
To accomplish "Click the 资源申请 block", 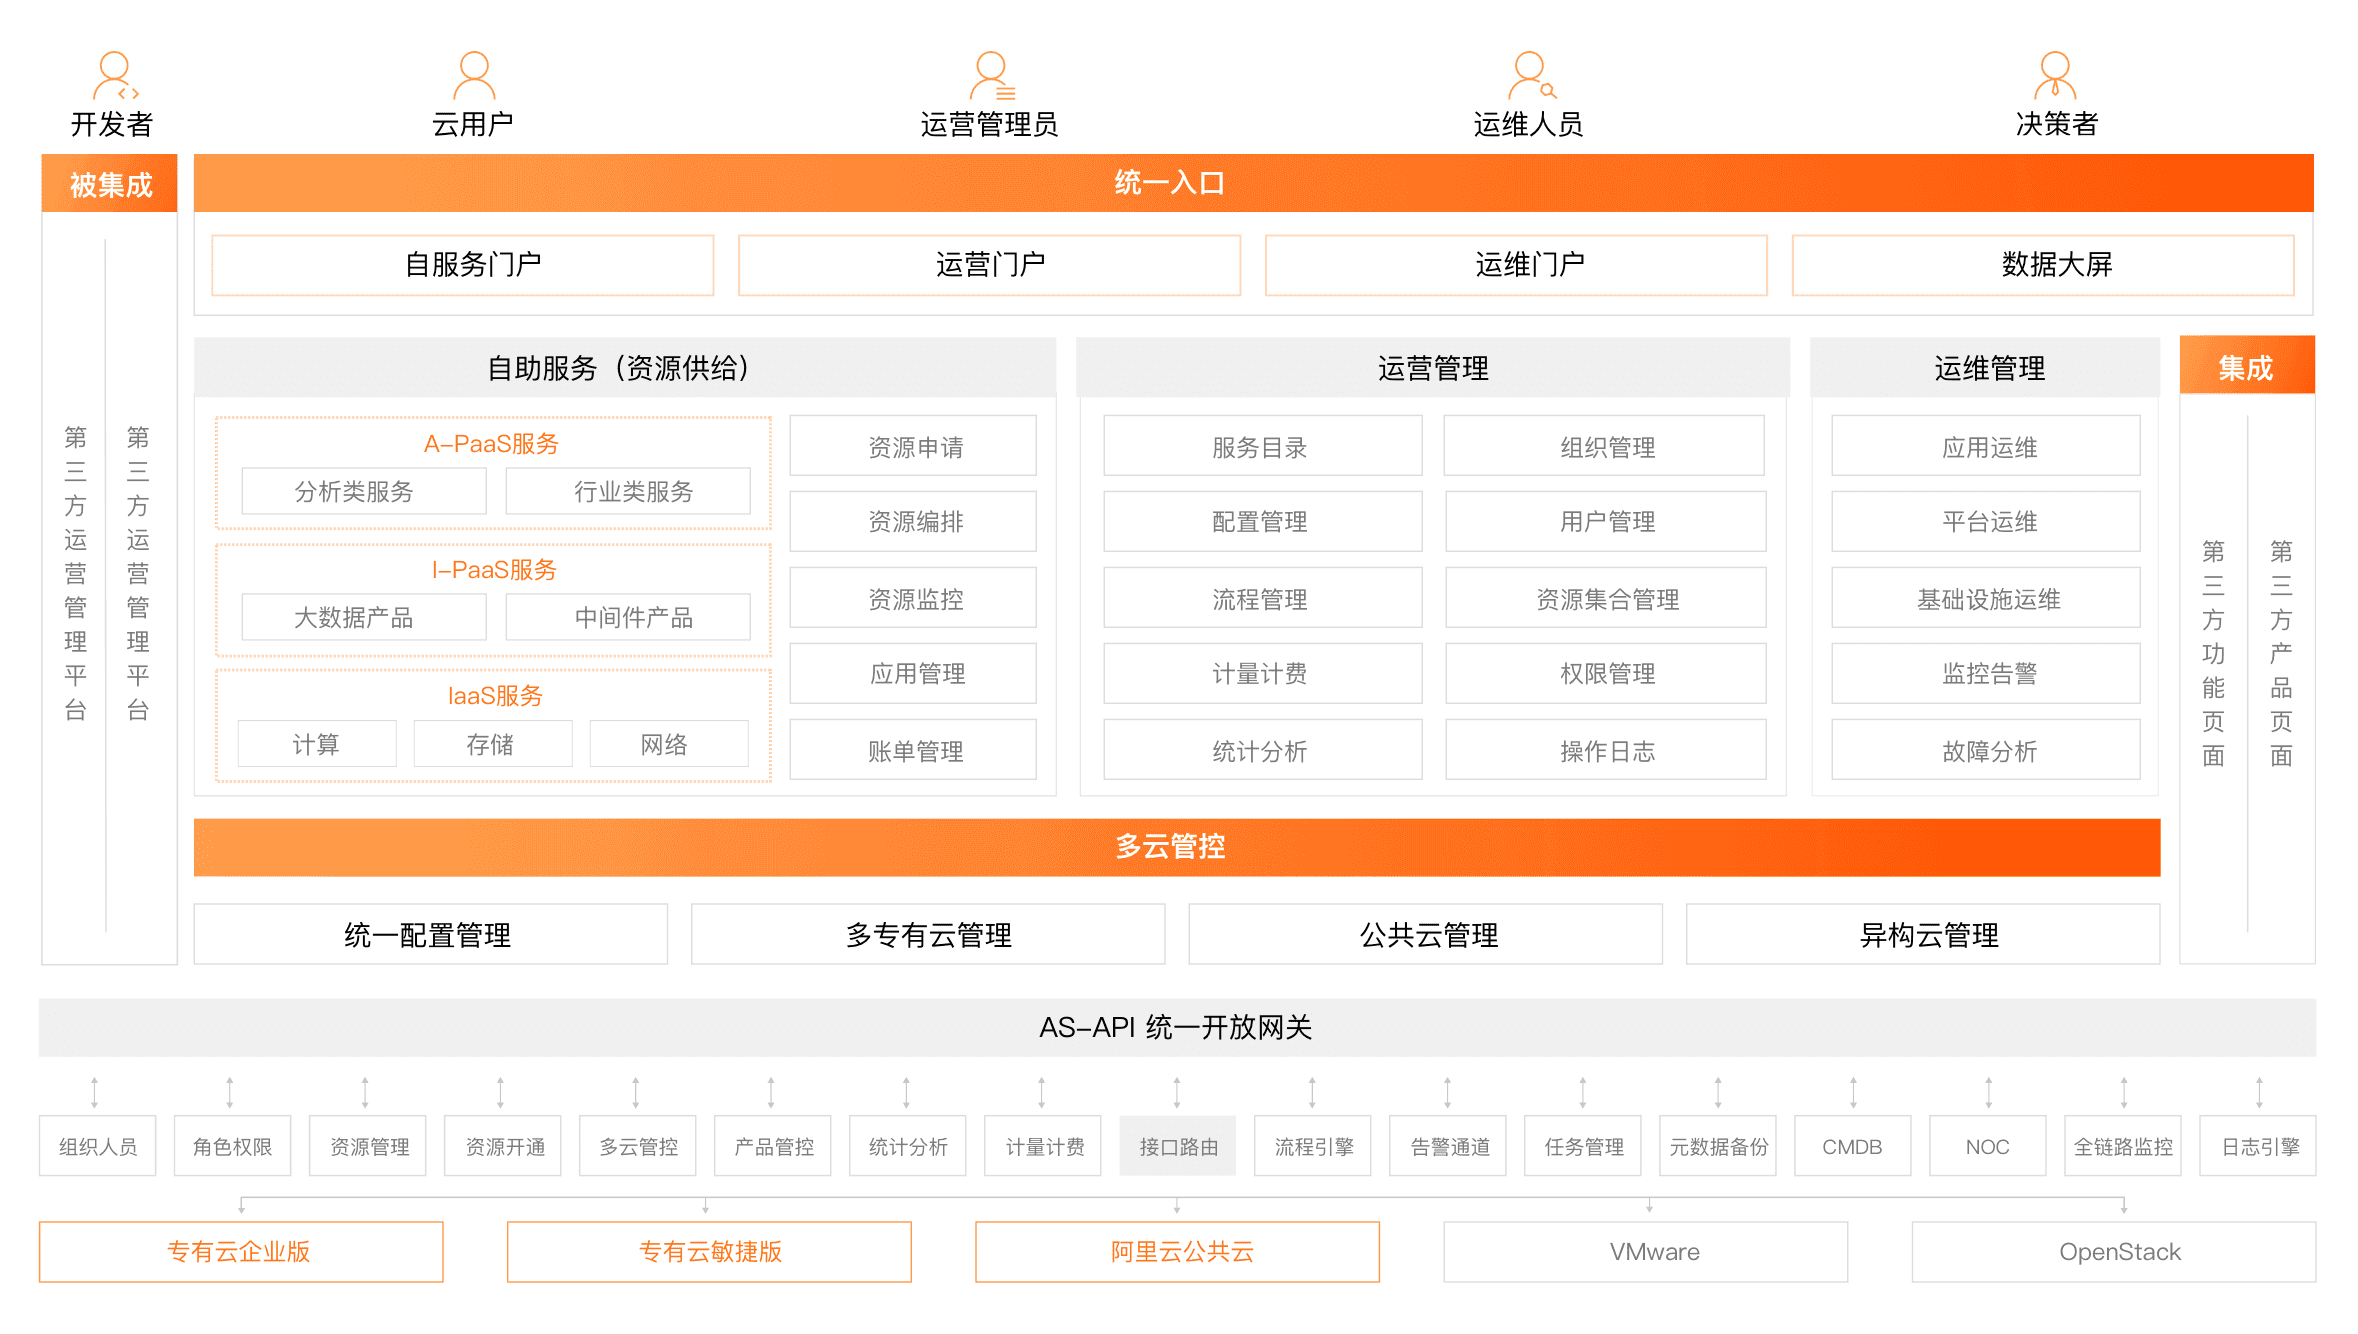I will 913,447.
